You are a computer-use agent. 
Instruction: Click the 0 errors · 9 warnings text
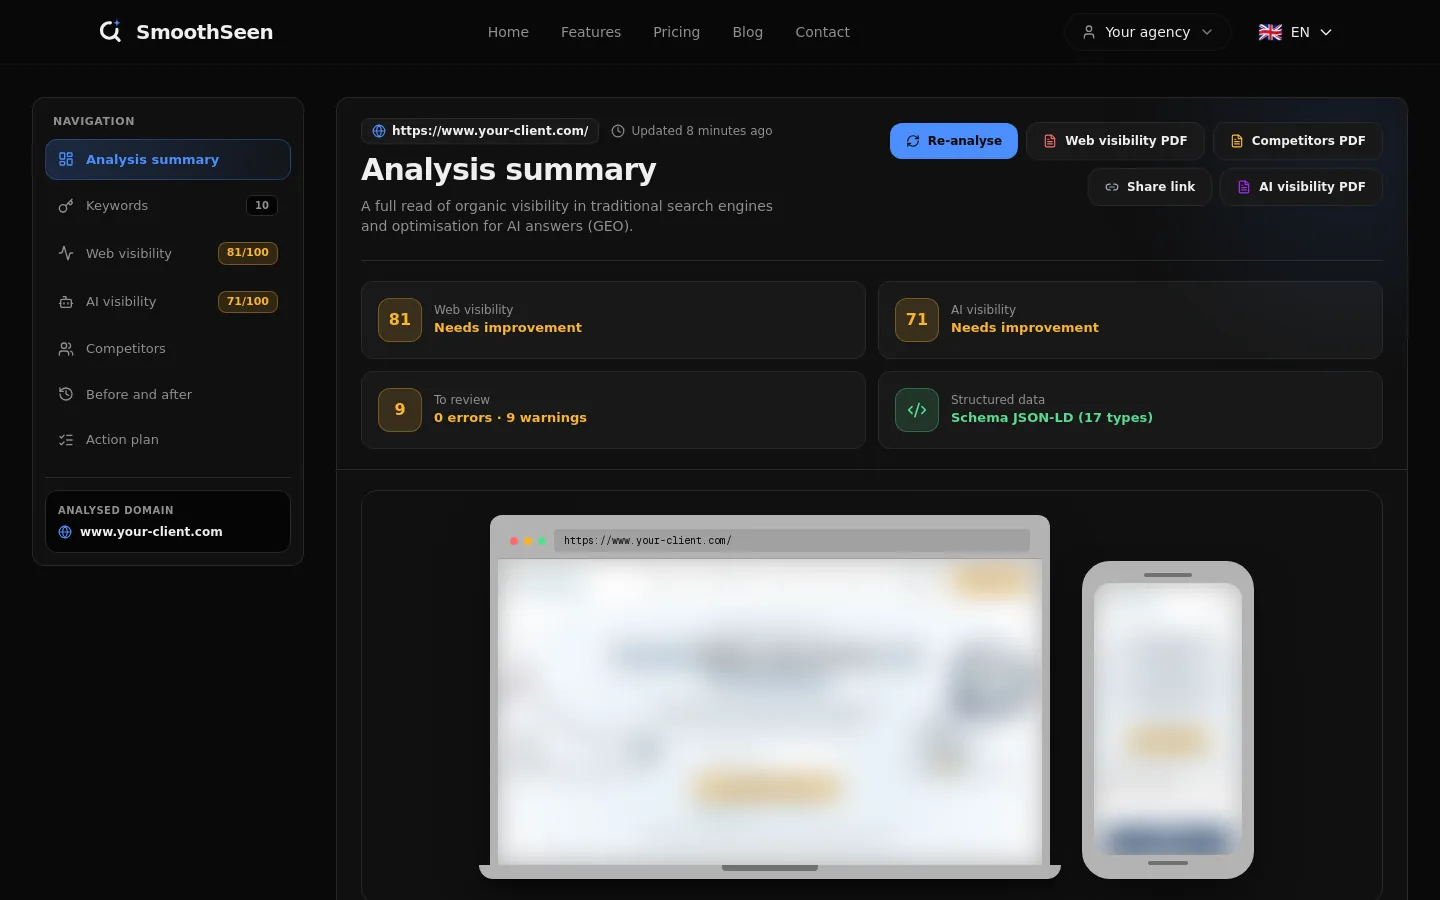click(510, 418)
